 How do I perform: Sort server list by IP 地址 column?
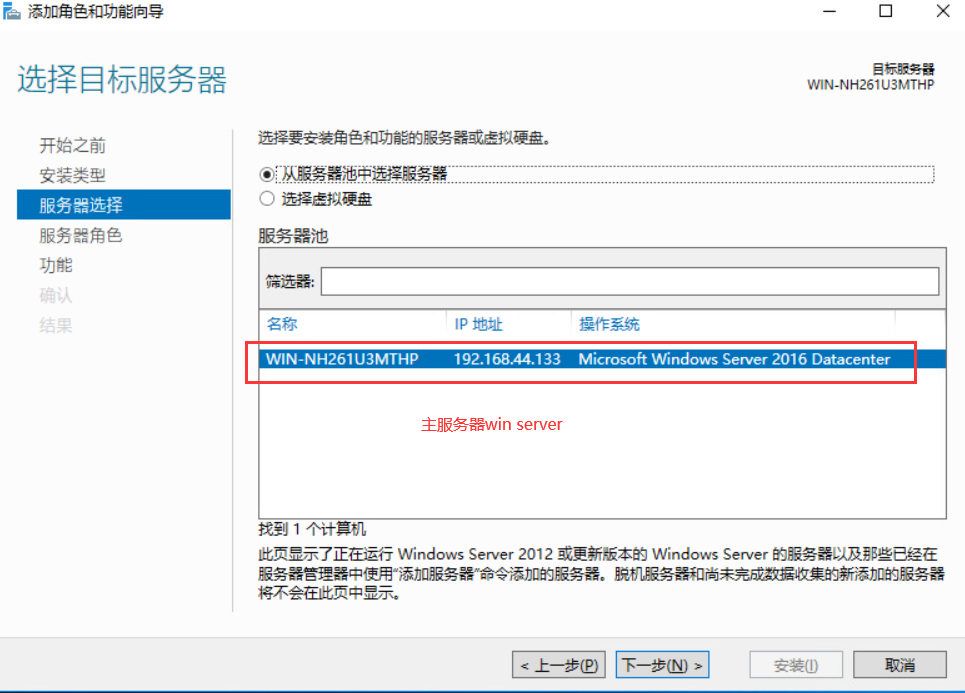[x=478, y=324]
